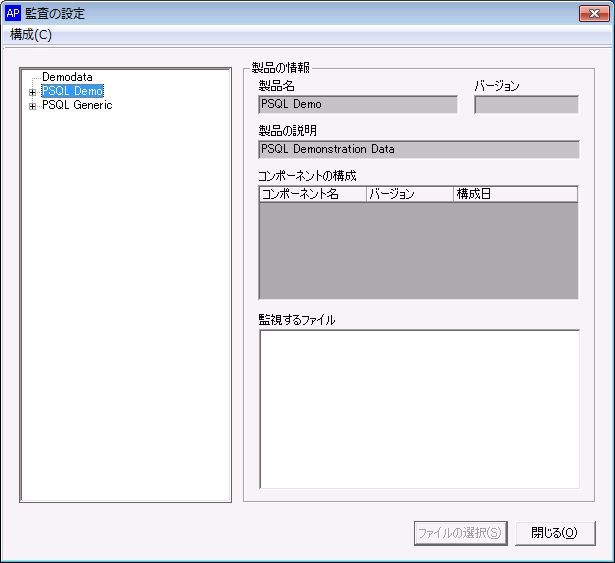Viewport: 615px width, 563px height.
Task: Click the 製品の説明 description field
Action: click(418, 149)
